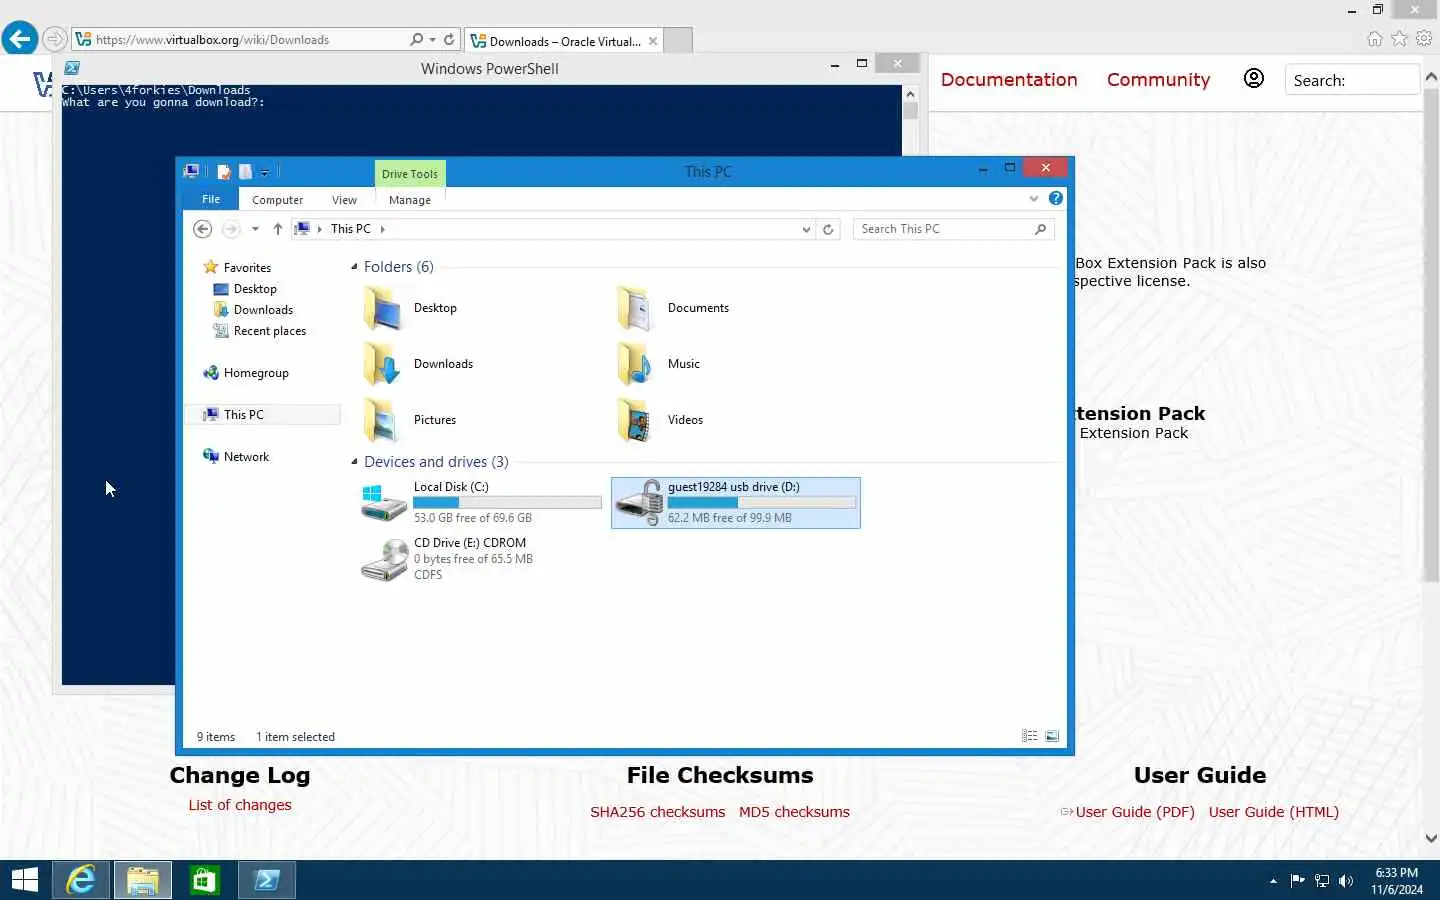
Task: Refresh the This PC view
Action: pyautogui.click(x=828, y=229)
